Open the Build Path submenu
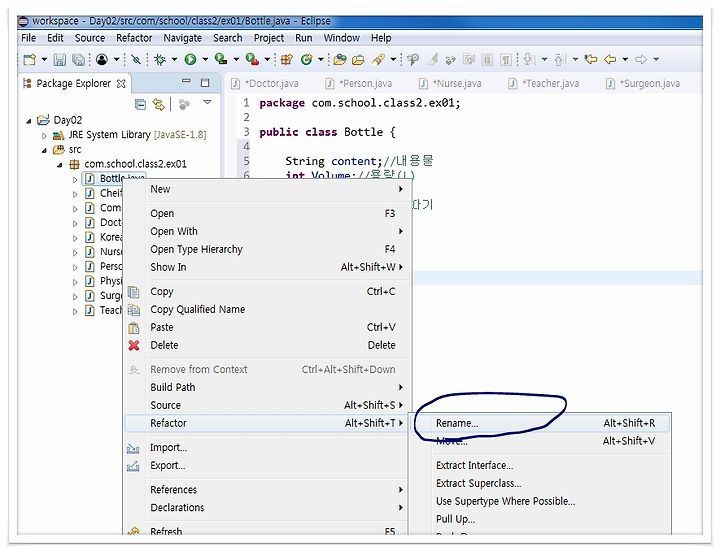The width and height of the screenshot is (720, 551). (267, 388)
